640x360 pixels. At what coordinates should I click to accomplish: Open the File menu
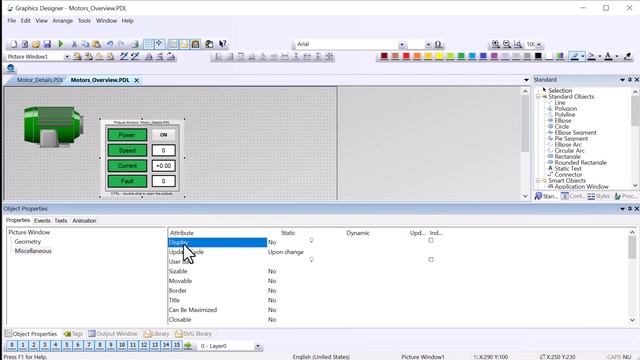click(11, 20)
